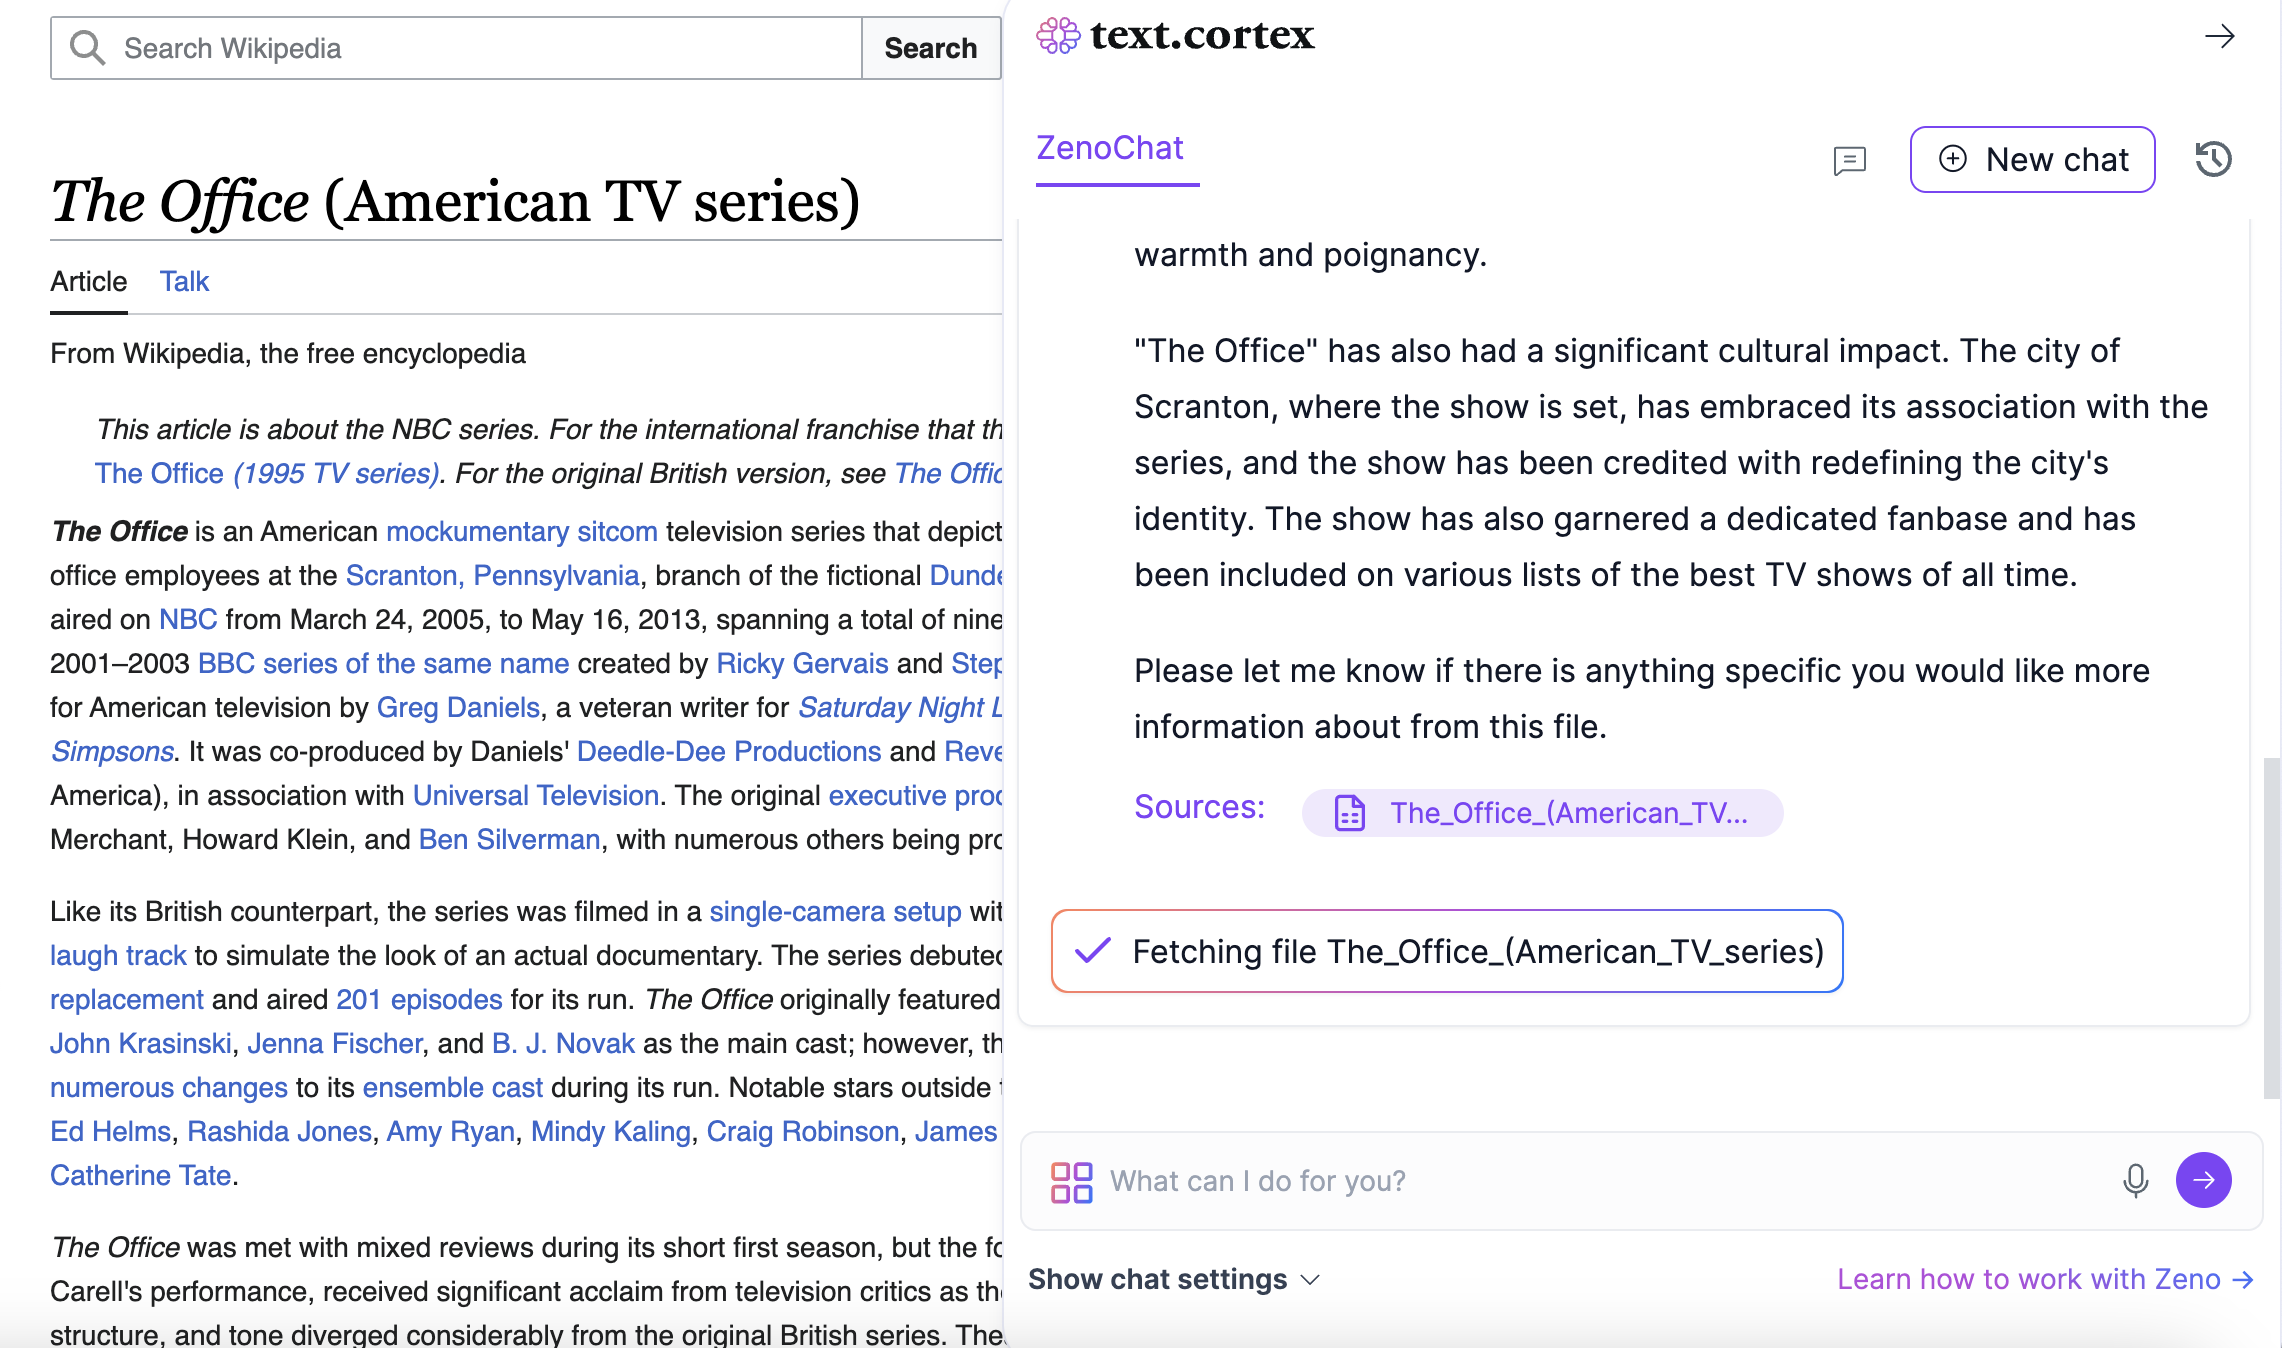The height and width of the screenshot is (1348, 2282).
Task: Select the ZenoChat tab
Action: (1109, 148)
